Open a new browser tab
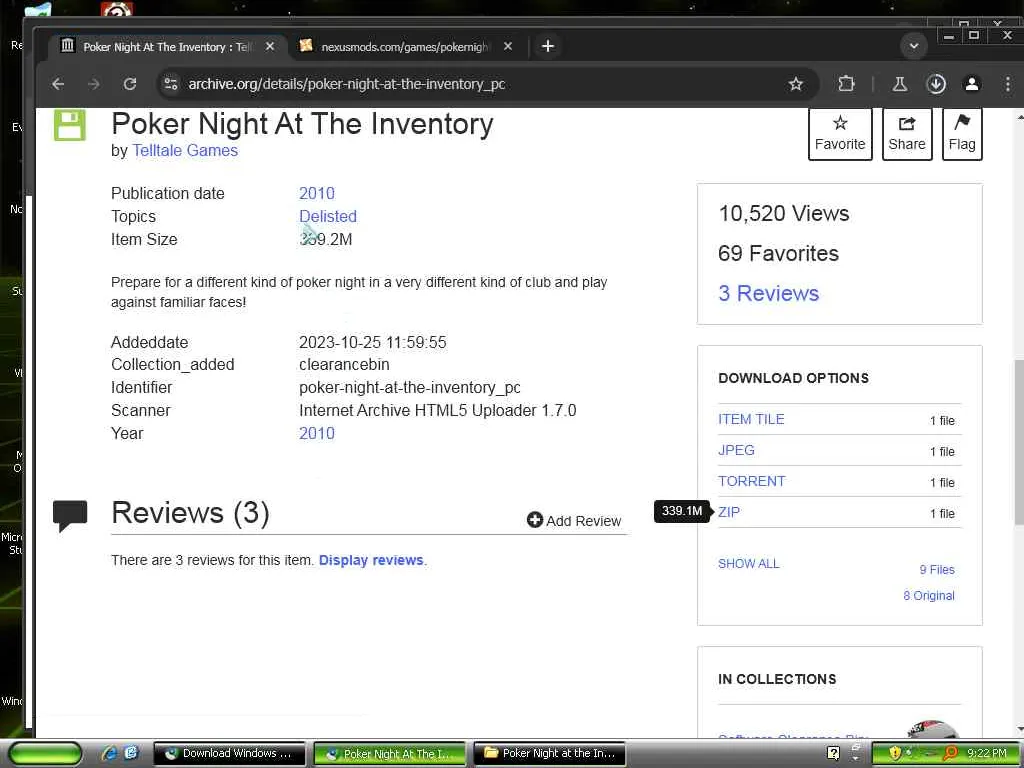 click(548, 46)
